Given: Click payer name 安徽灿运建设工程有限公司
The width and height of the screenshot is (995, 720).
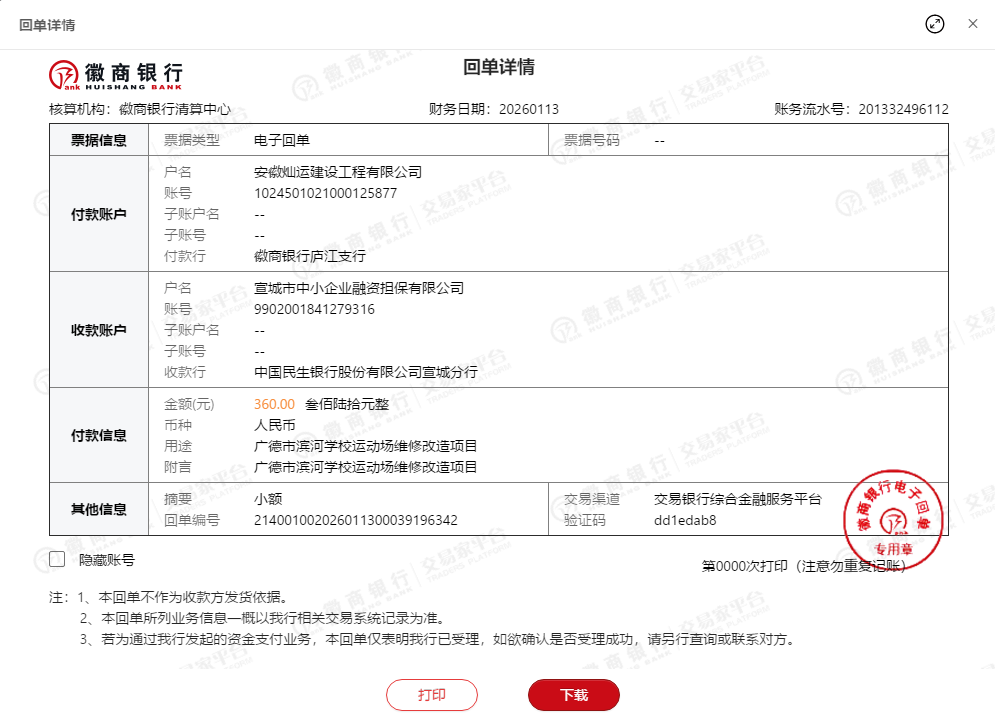Looking at the screenshot, I should pyautogui.click(x=338, y=172).
